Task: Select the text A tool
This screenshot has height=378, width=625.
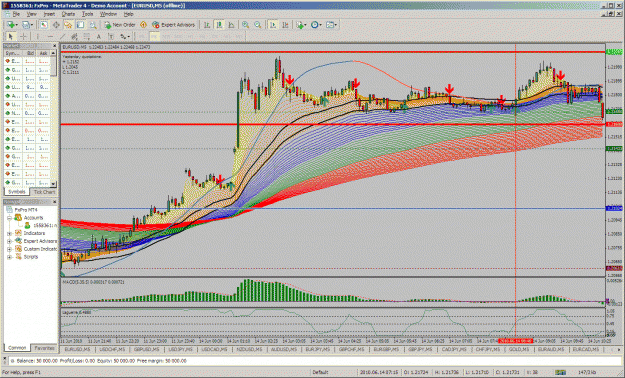Action: pos(98,36)
